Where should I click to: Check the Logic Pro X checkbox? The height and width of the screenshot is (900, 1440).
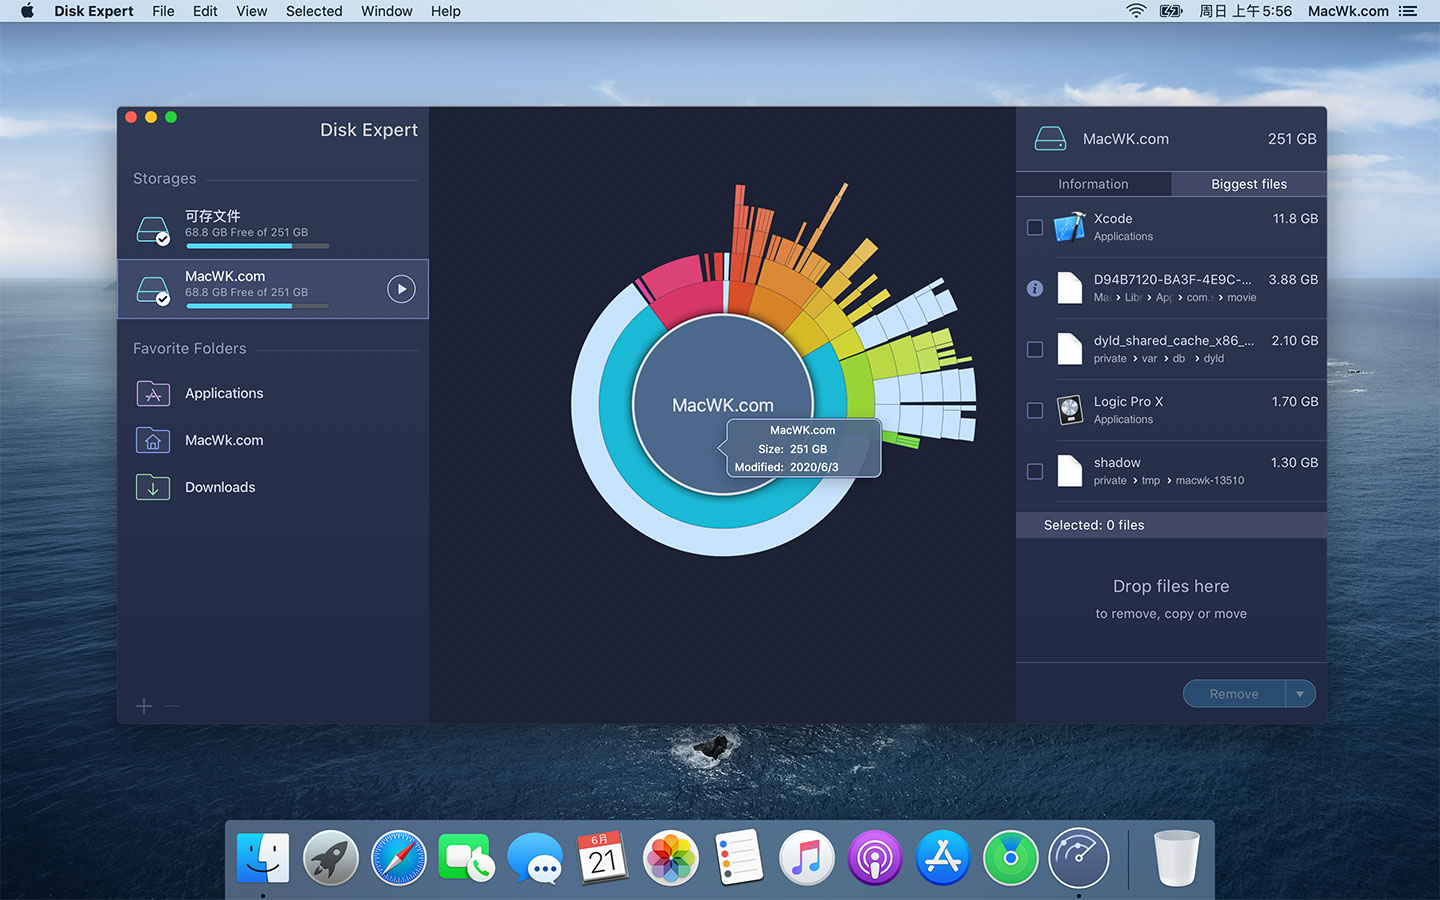click(x=1035, y=410)
